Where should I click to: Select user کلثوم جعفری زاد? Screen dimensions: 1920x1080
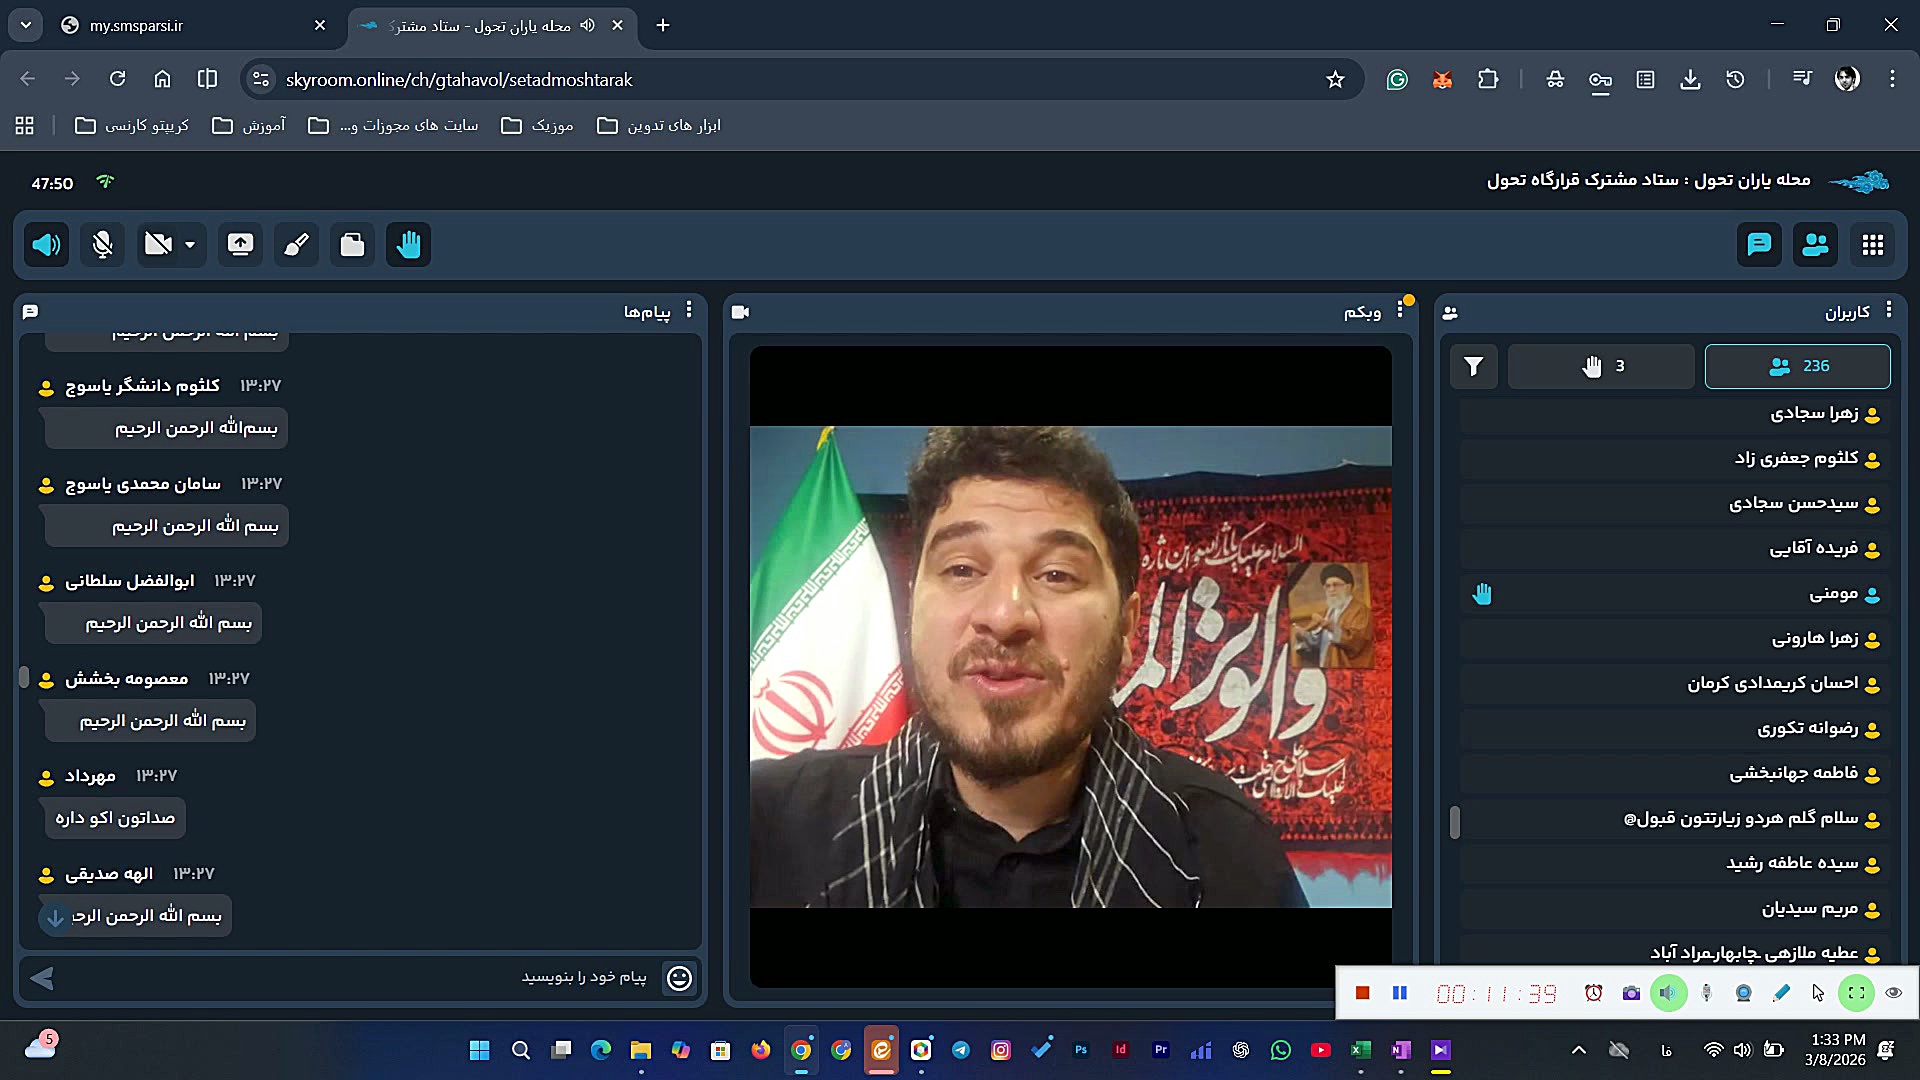[x=1674, y=459]
